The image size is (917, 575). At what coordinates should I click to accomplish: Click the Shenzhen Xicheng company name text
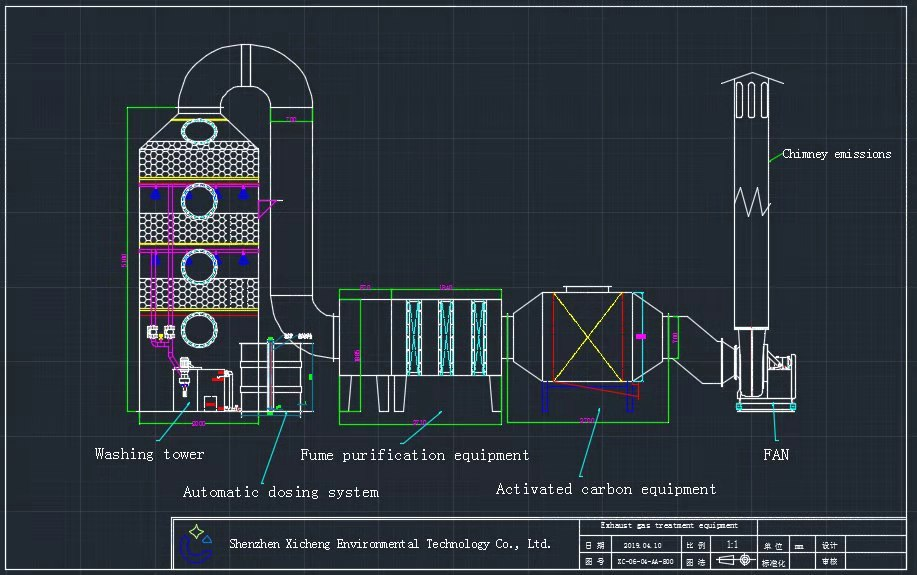390,544
